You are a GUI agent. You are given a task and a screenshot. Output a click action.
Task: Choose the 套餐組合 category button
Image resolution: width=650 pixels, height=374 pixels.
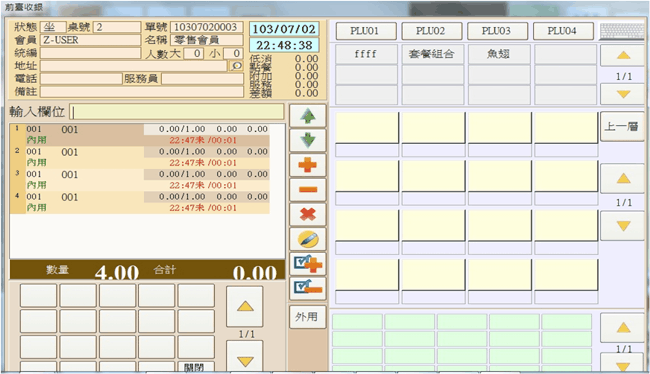tap(432, 54)
